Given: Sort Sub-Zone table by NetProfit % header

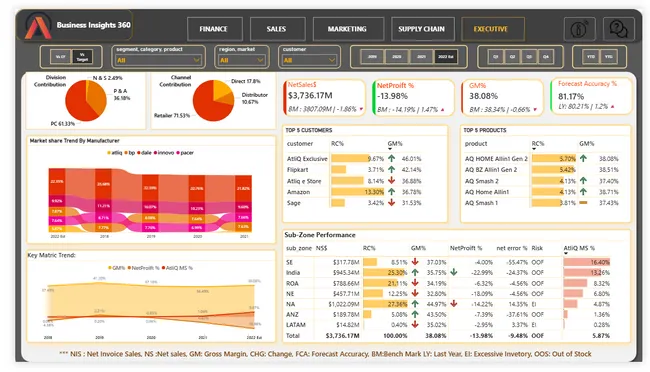Looking at the screenshot, I should click(x=466, y=248).
